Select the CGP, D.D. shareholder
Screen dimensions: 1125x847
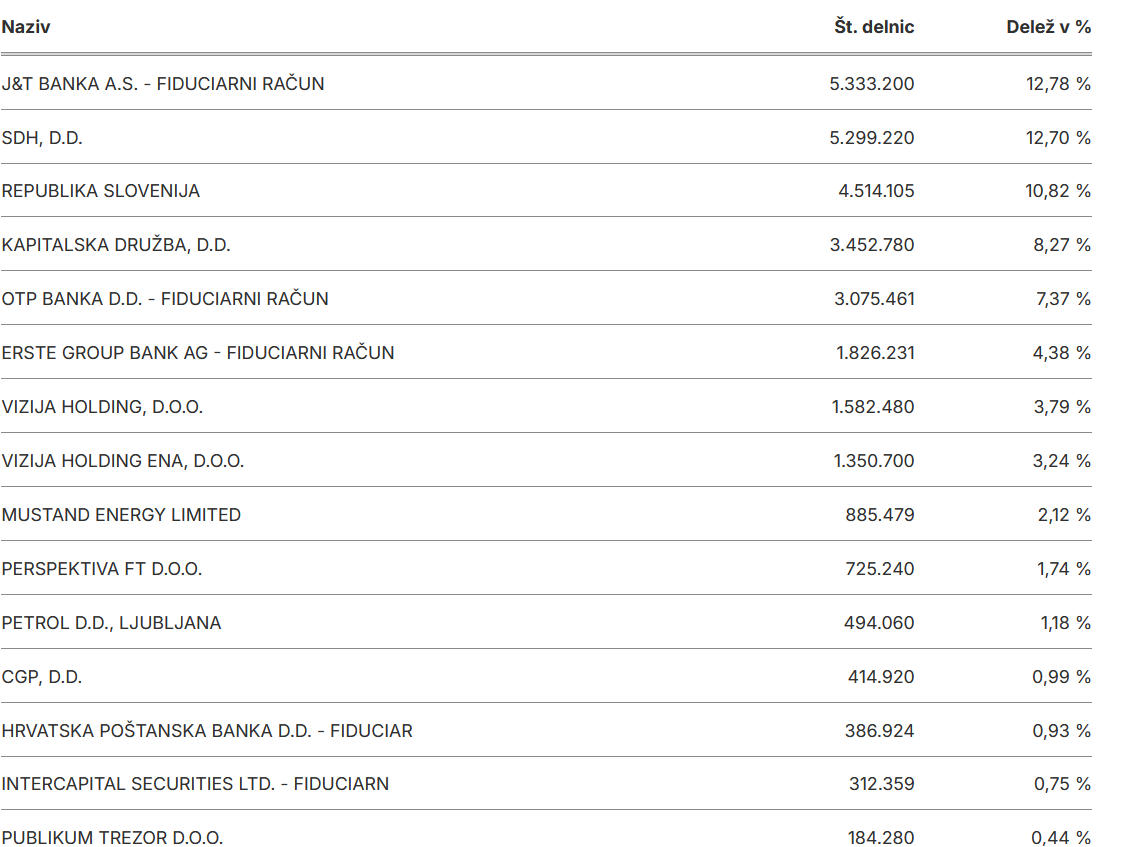pos(42,677)
